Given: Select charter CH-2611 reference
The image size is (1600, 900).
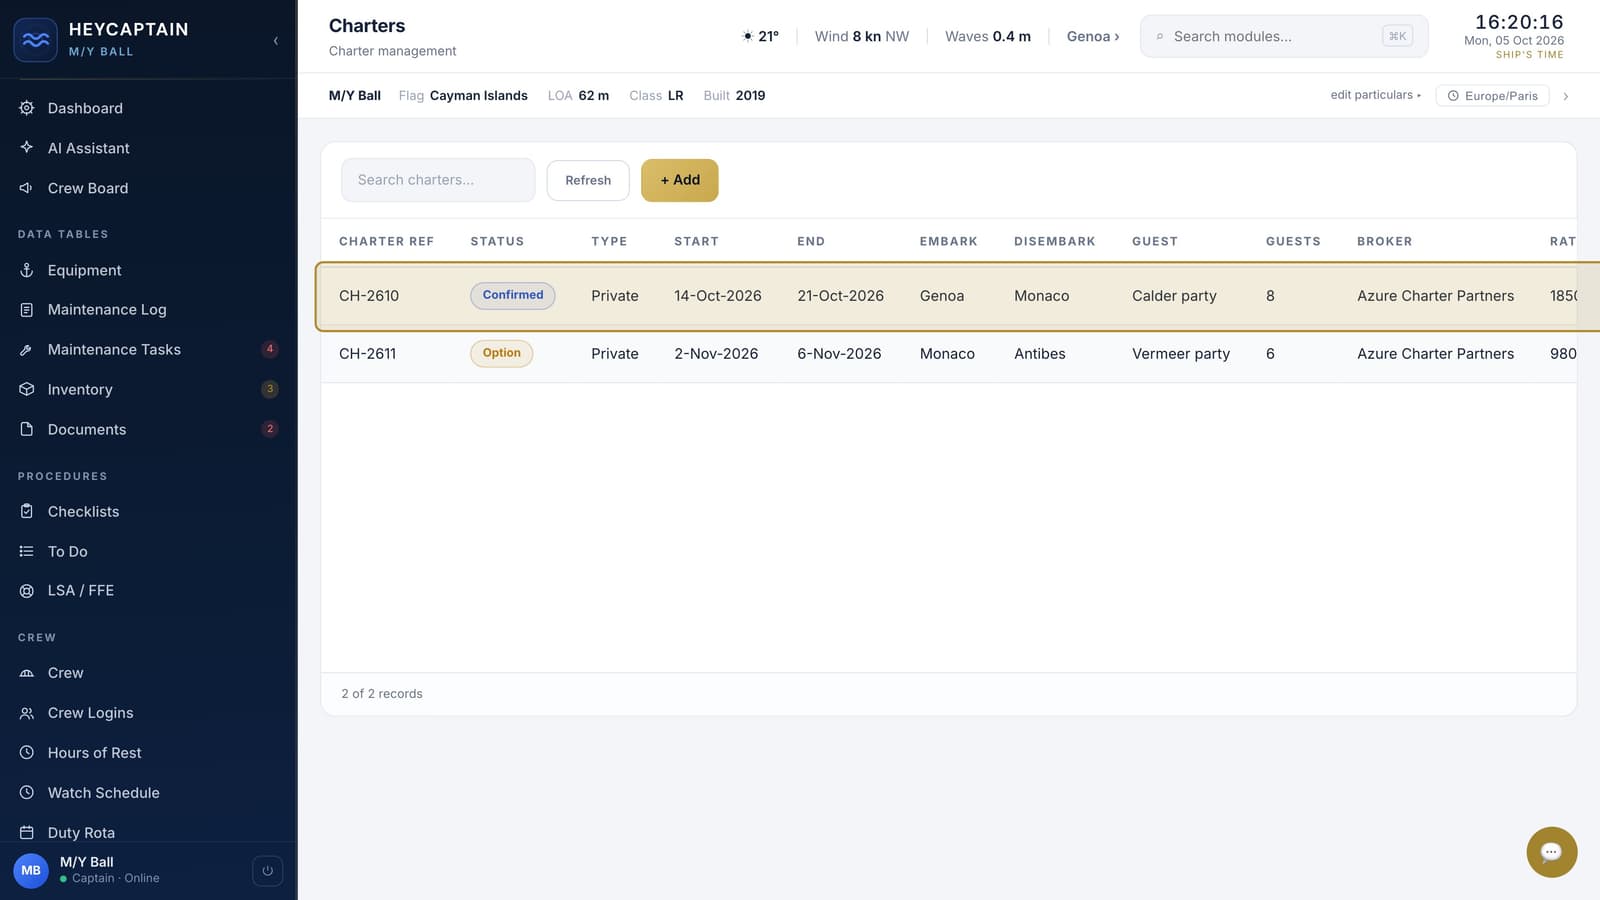Looking at the screenshot, I should click(367, 354).
